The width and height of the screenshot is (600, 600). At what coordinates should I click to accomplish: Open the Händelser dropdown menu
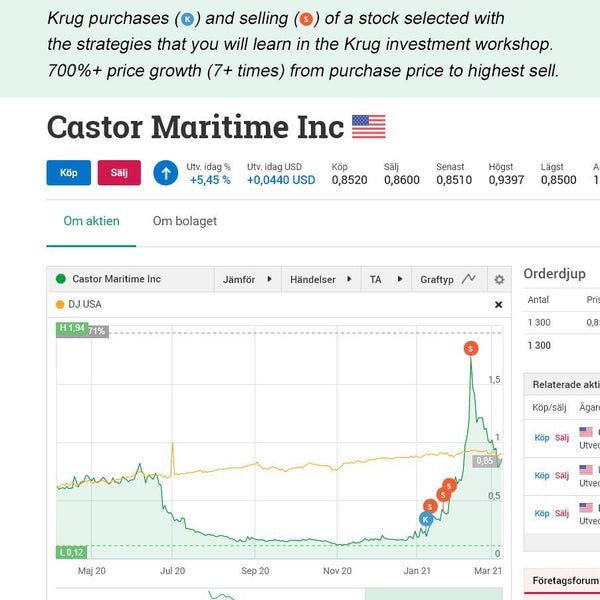321,279
